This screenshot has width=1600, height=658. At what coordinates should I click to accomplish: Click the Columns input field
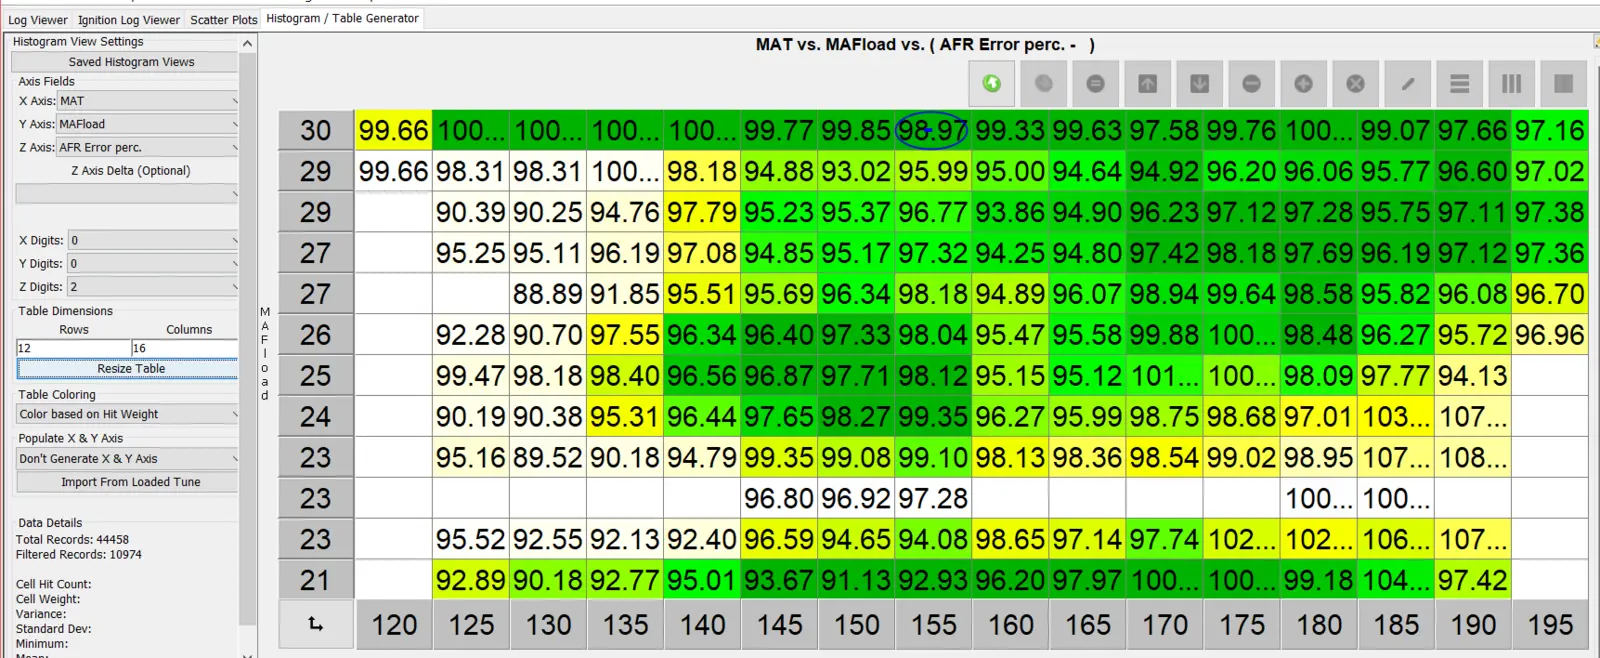tap(184, 348)
